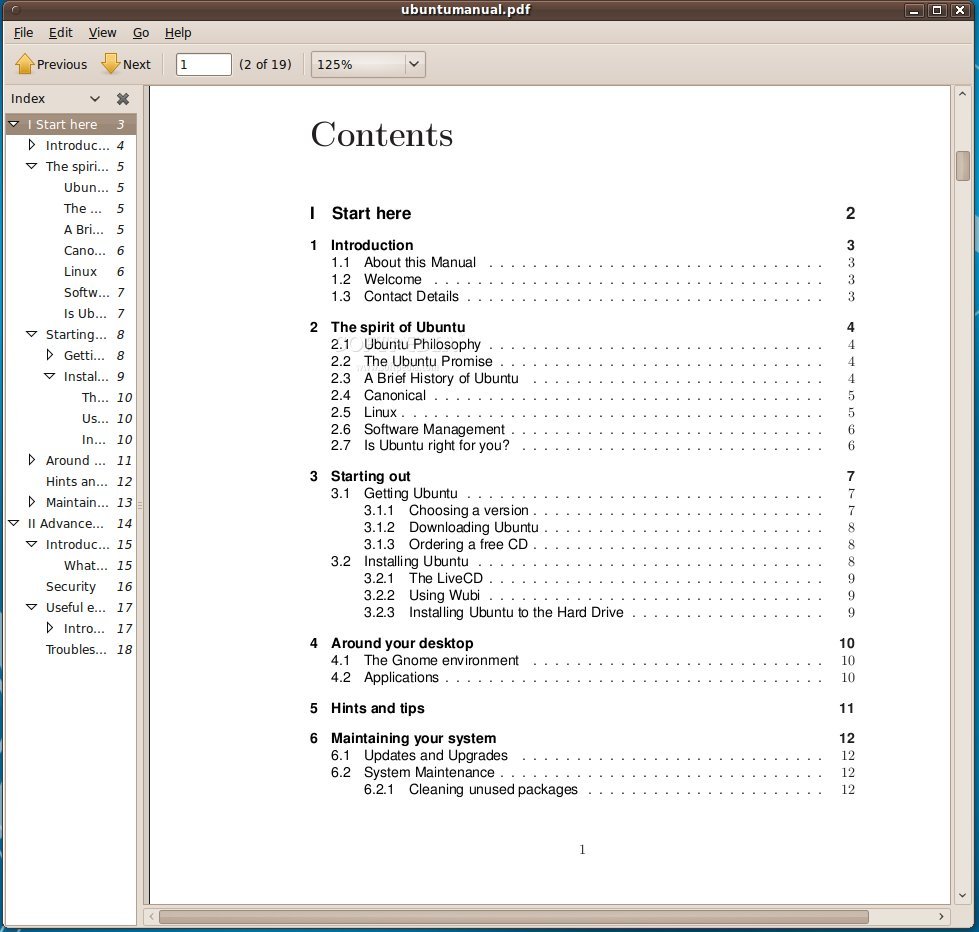Open the File menu
Viewport: 979px width, 932px height.
tap(22, 33)
